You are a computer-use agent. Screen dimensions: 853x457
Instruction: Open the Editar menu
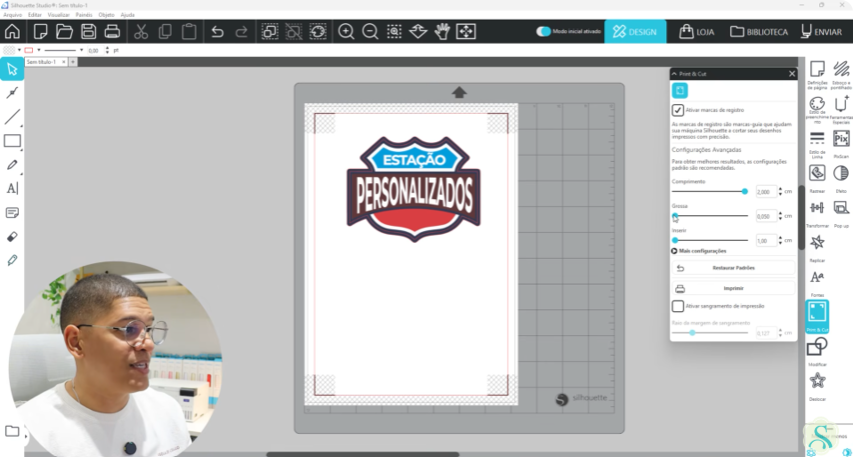pyautogui.click(x=35, y=15)
